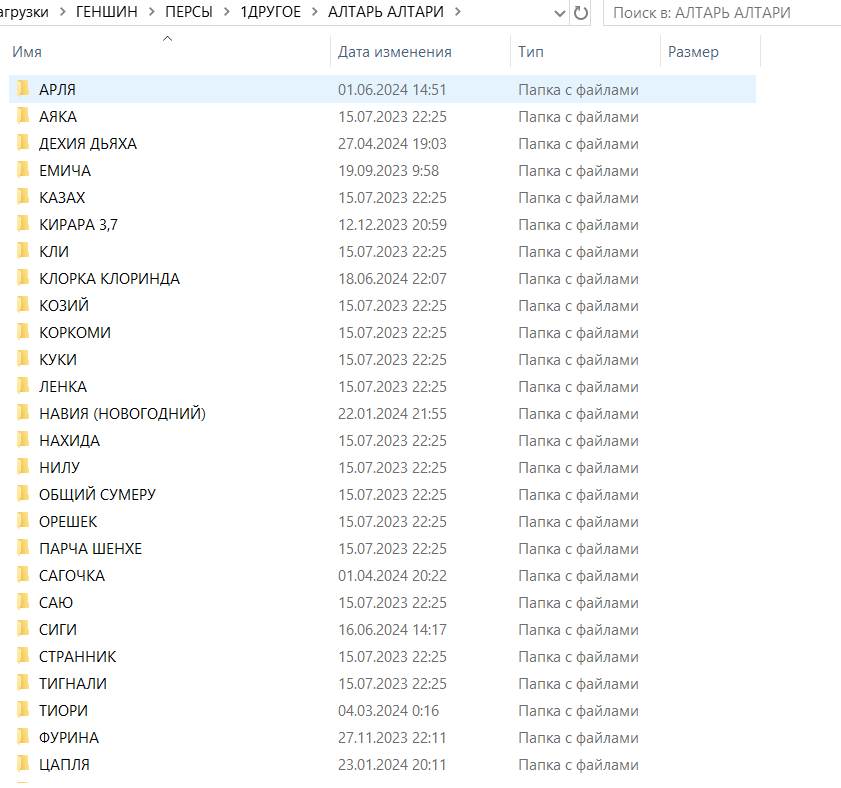Select the ПАРЧА ШЕНХЕ folder name
Viewport: 841px width, 788px height.
coord(90,549)
